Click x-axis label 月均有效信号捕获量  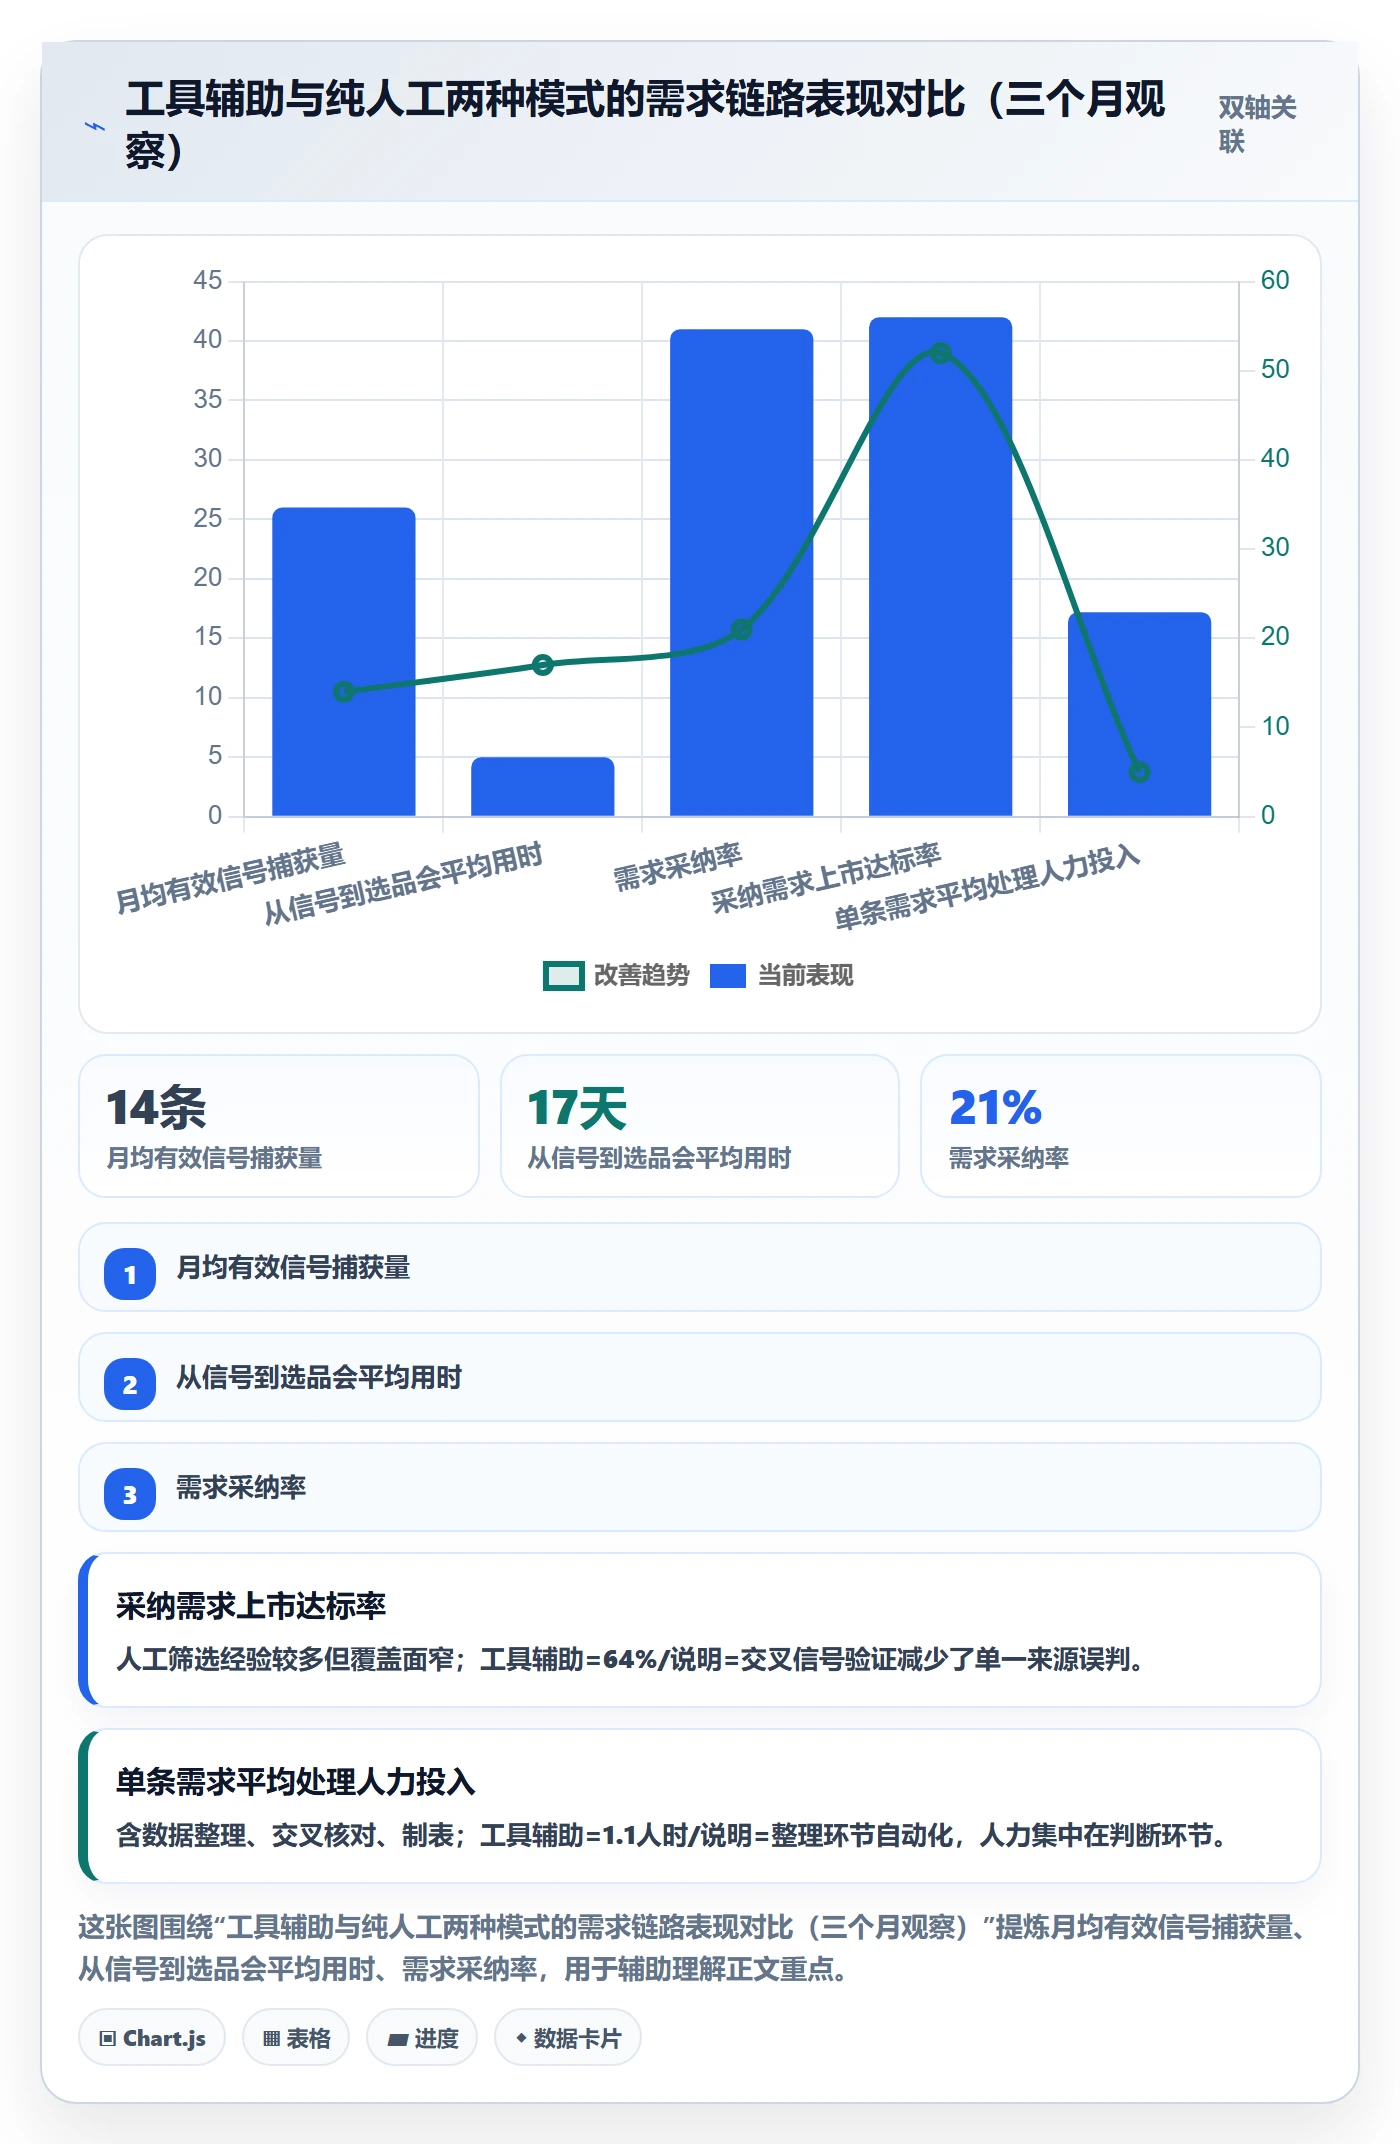tap(231, 877)
